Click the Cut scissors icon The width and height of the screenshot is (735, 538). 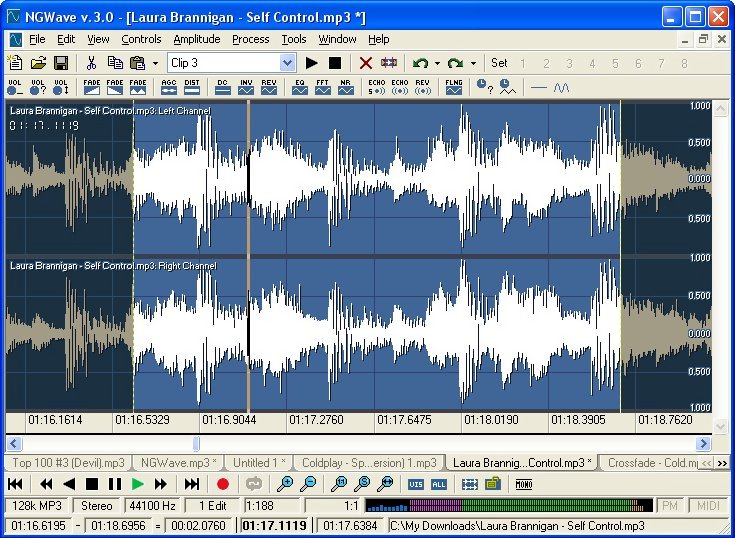pos(91,63)
